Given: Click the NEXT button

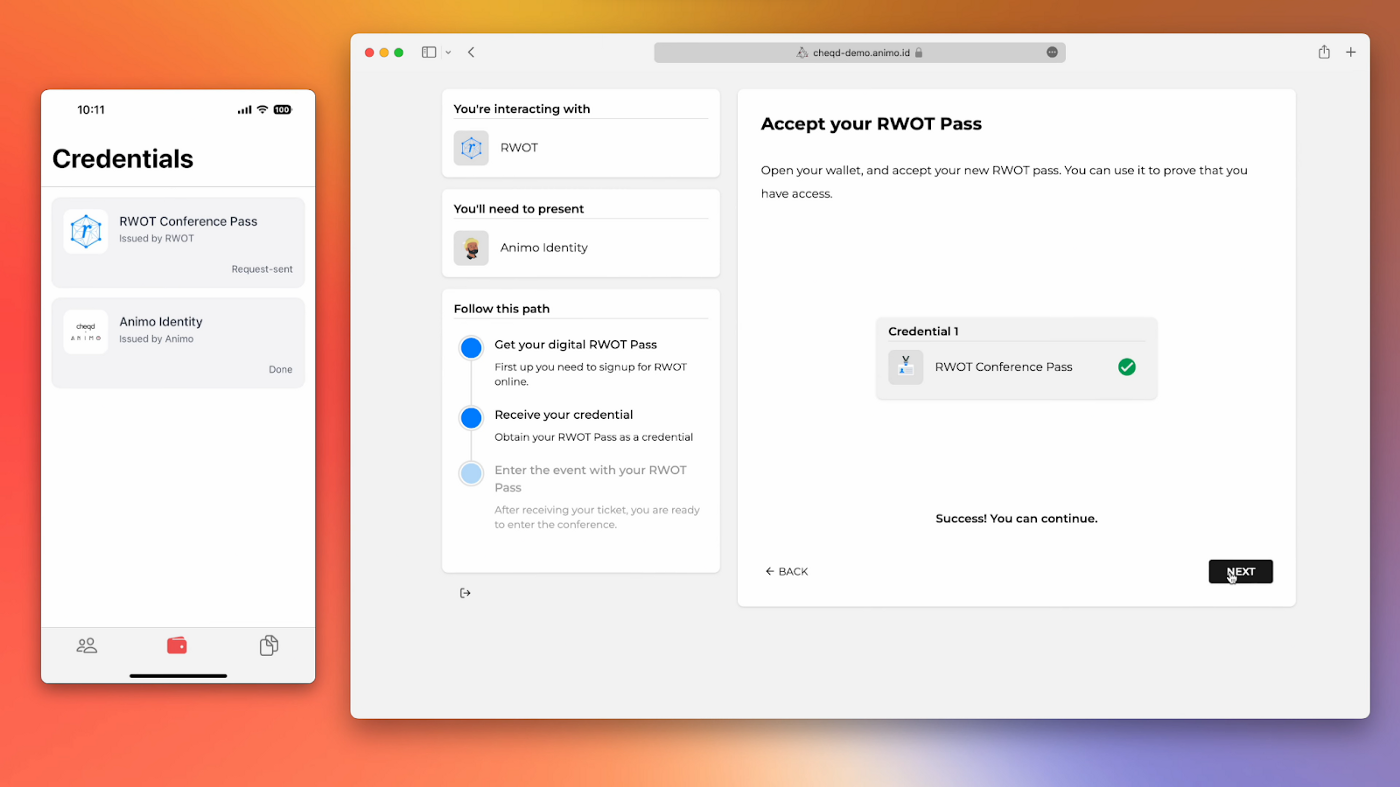Looking at the screenshot, I should pyautogui.click(x=1240, y=572).
